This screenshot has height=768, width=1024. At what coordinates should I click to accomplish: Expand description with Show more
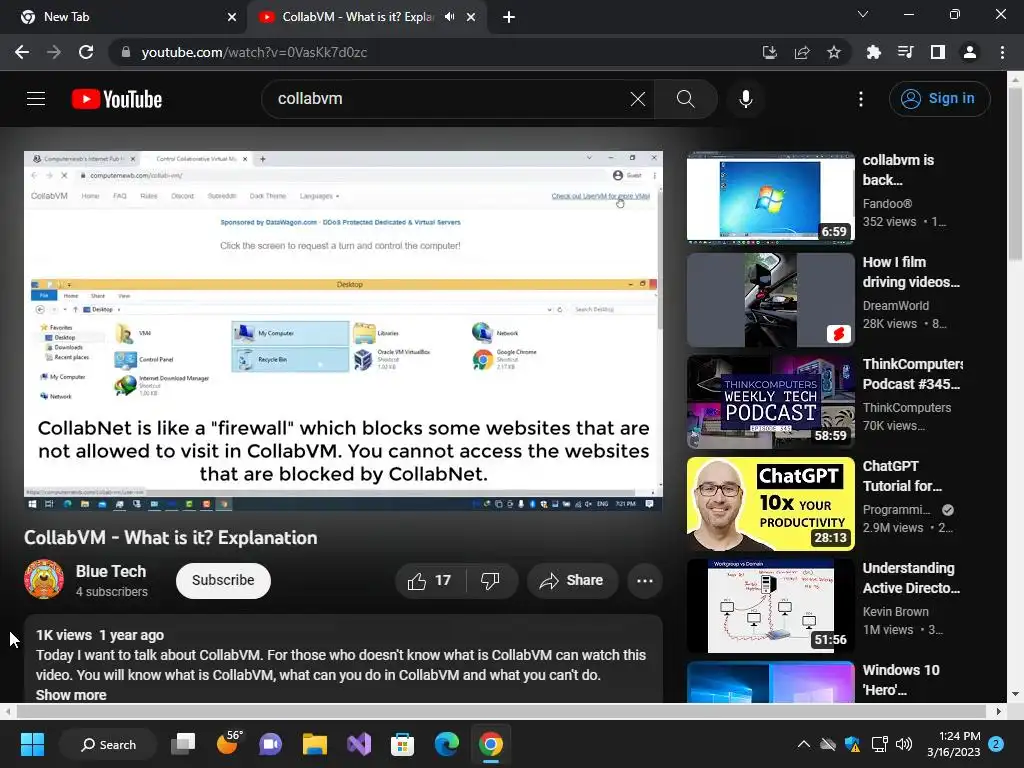click(x=71, y=695)
